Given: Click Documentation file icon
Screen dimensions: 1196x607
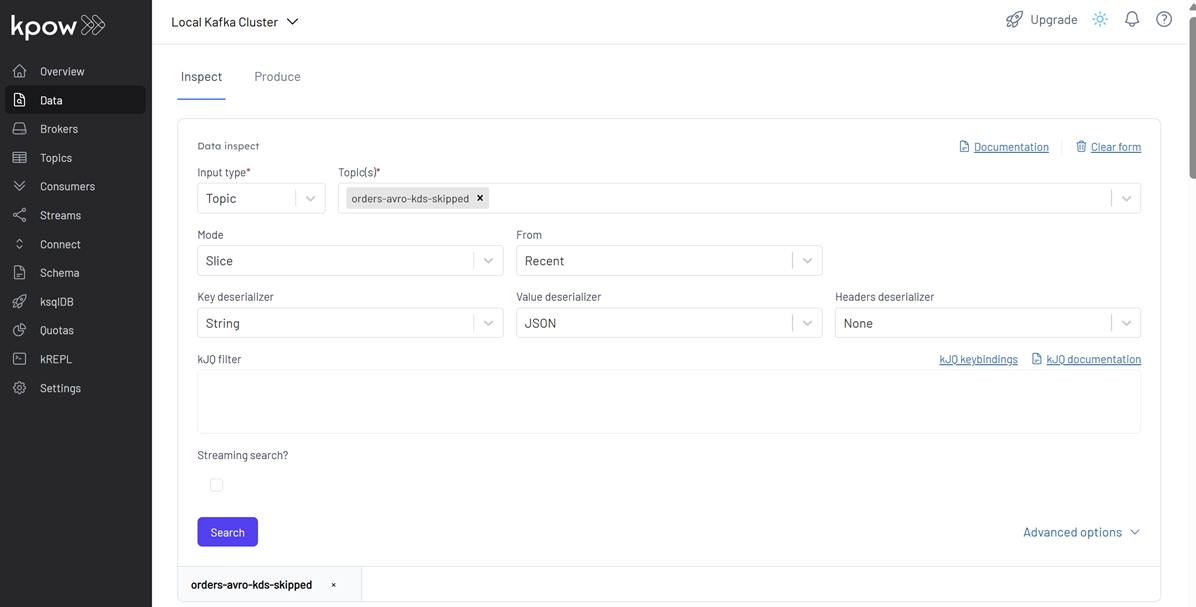Looking at the screenshot, I should pyautogui.click(x=964, y=146).
